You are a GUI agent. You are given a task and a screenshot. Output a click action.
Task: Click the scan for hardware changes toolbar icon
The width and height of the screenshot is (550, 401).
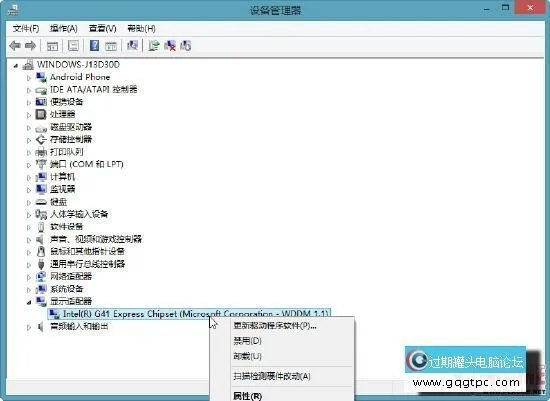132,46
